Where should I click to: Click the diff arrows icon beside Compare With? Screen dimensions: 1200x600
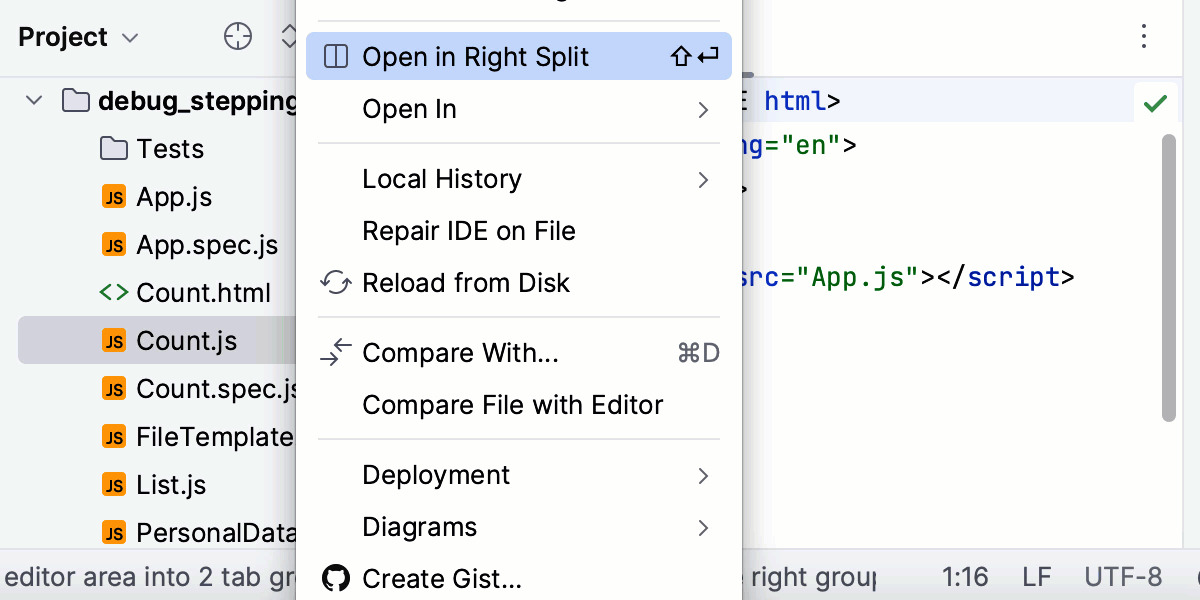pos(336,352)
